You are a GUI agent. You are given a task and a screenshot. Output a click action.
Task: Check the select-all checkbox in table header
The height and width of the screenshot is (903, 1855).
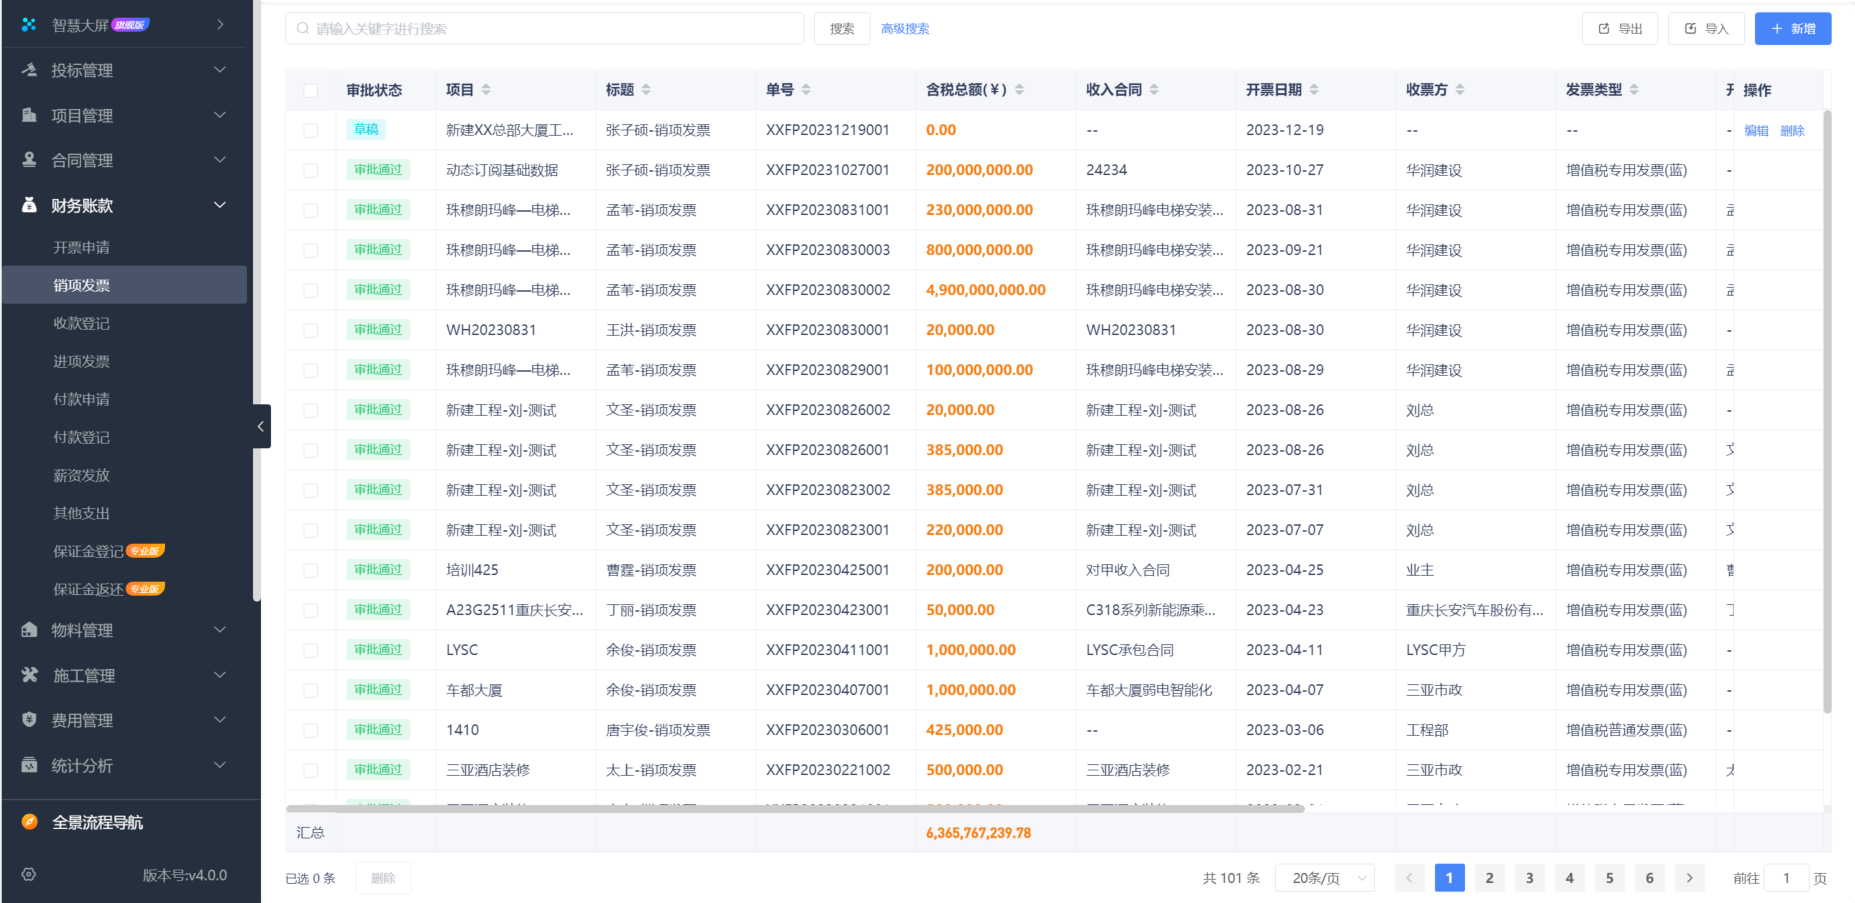coord(310,89)
